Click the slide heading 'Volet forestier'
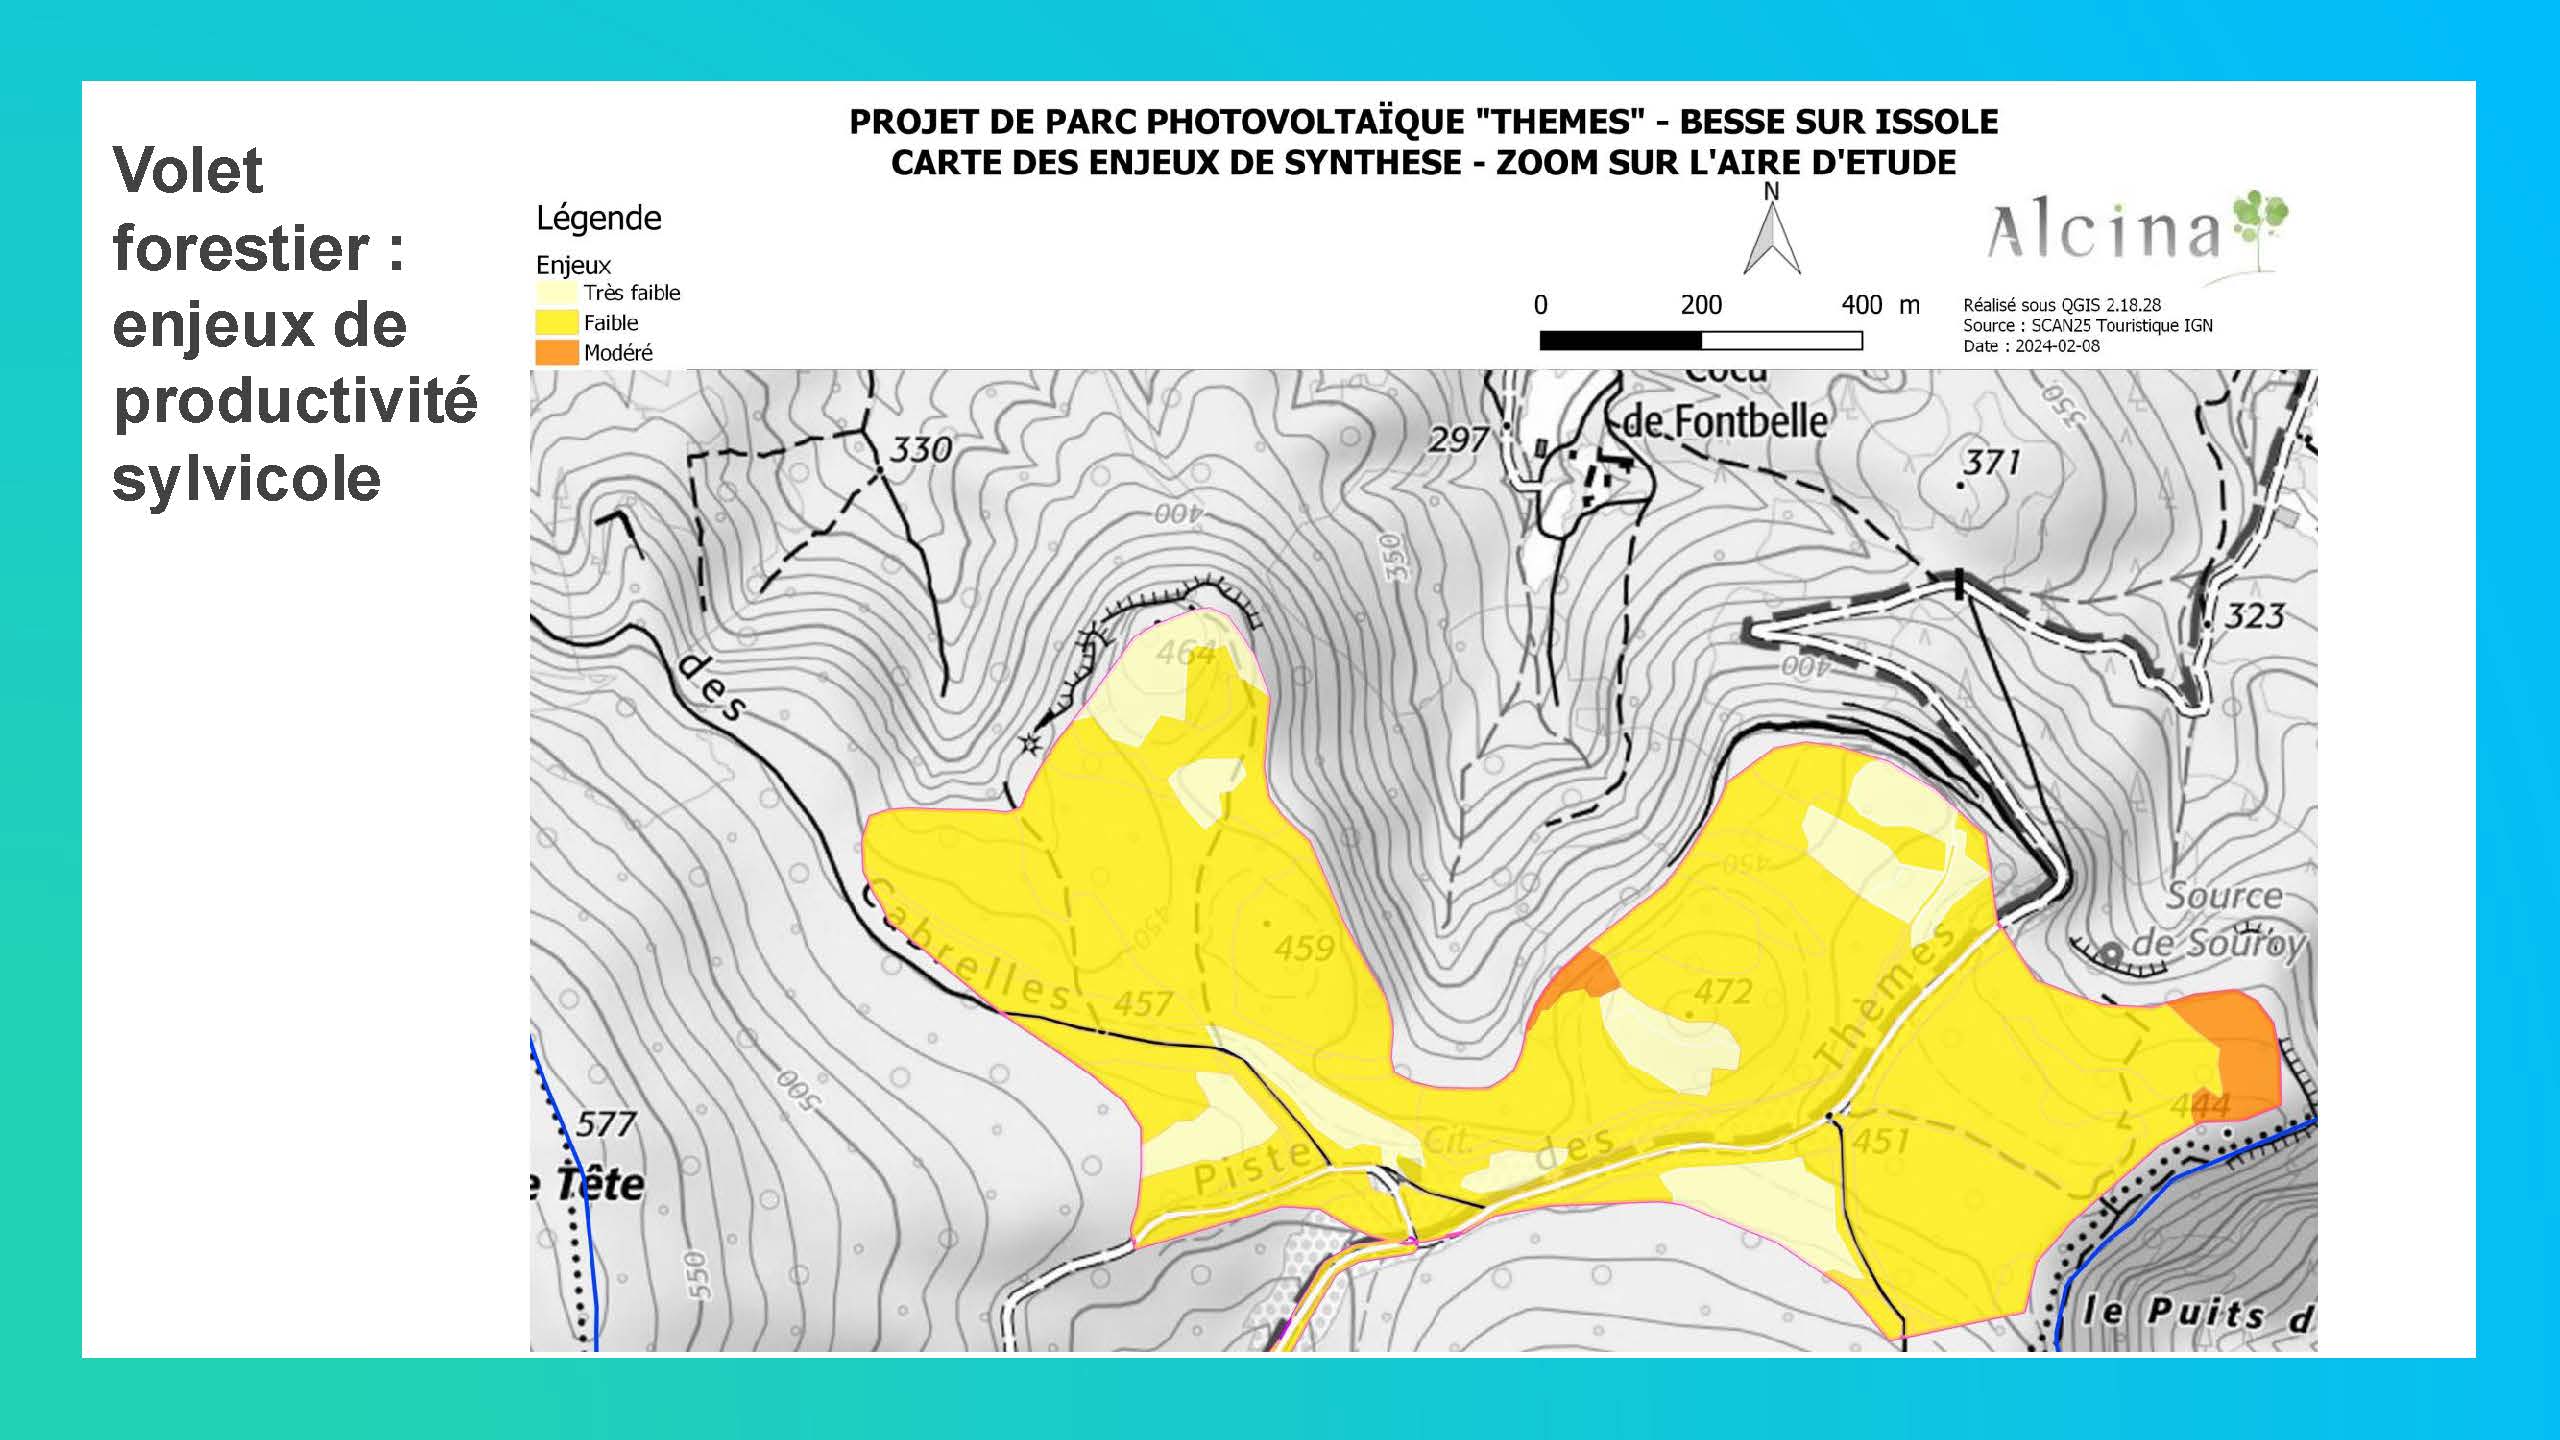 (x=258, y=208)
